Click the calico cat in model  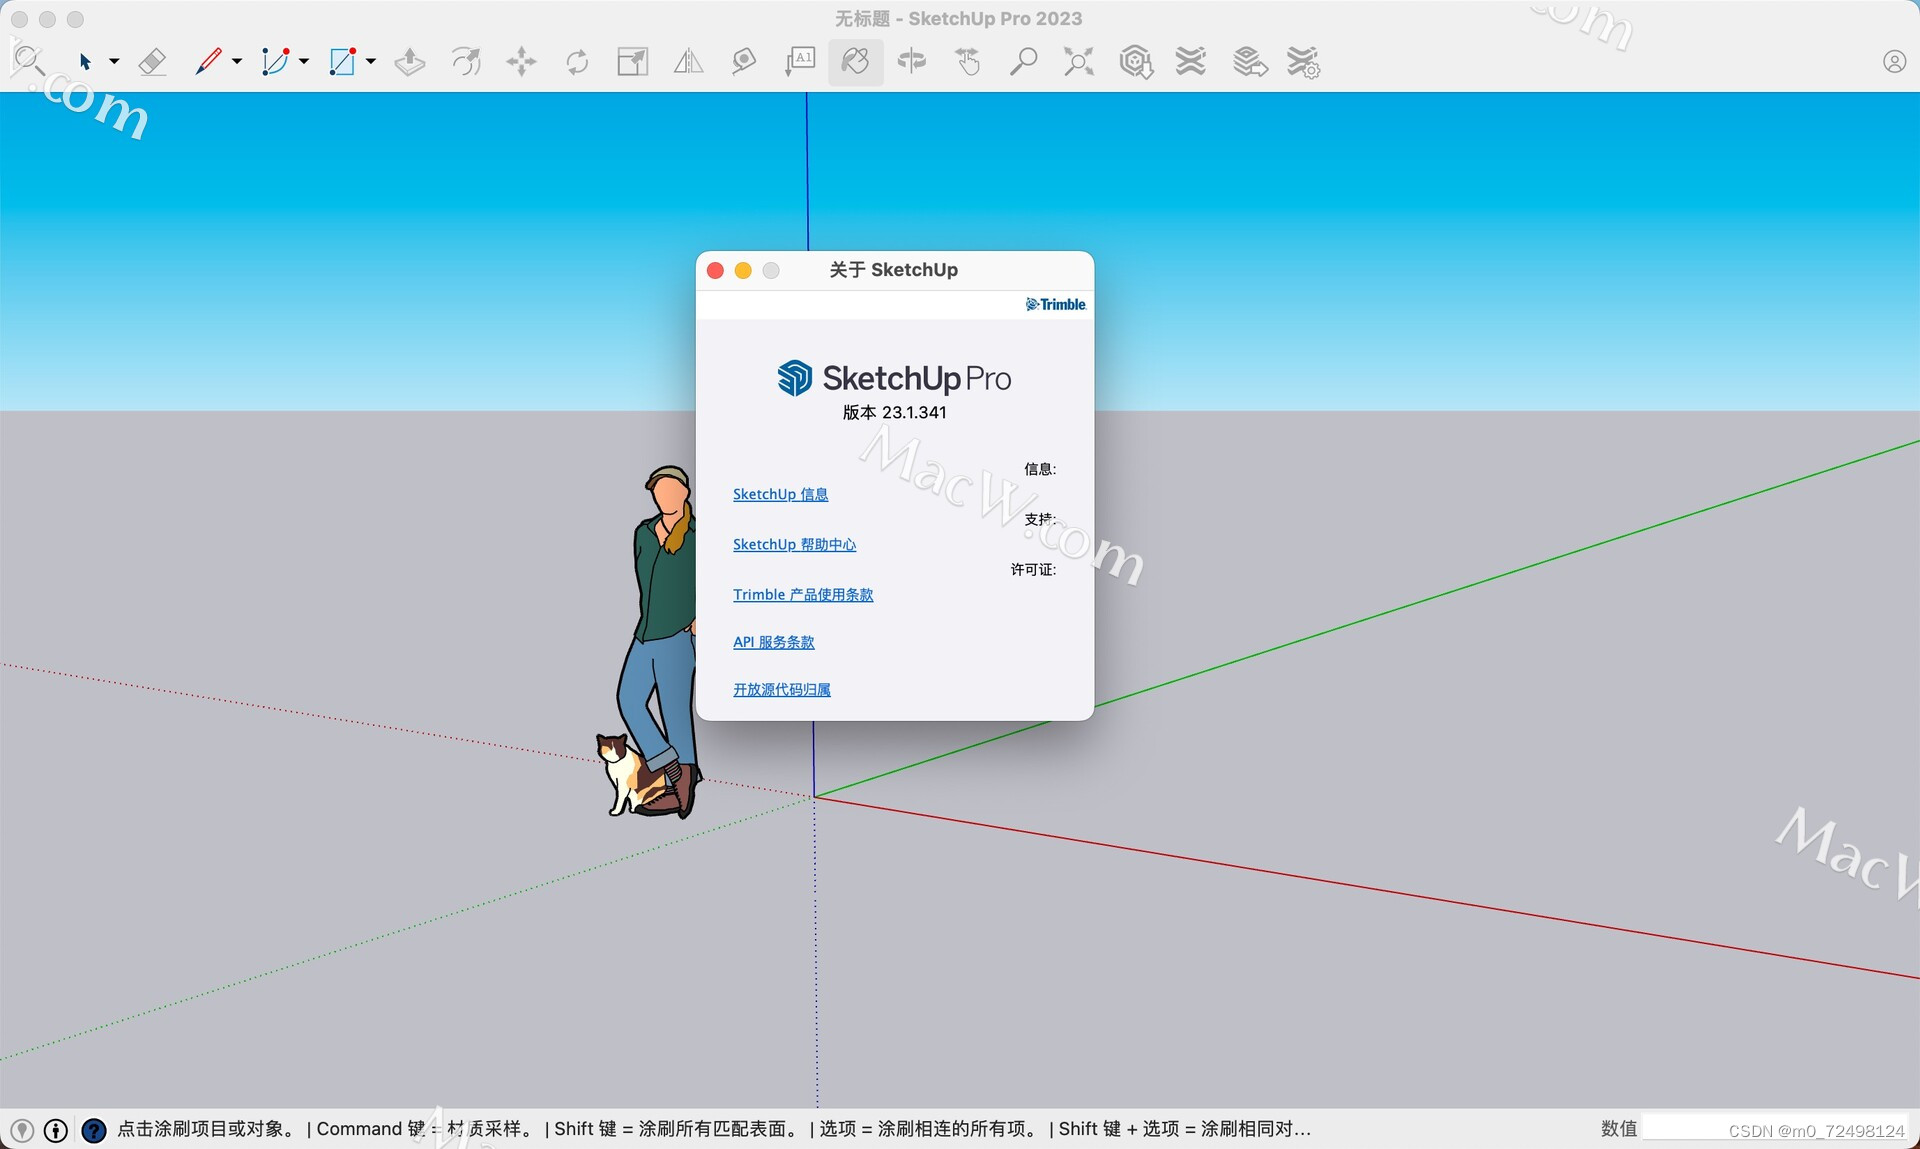coord(628,775)
